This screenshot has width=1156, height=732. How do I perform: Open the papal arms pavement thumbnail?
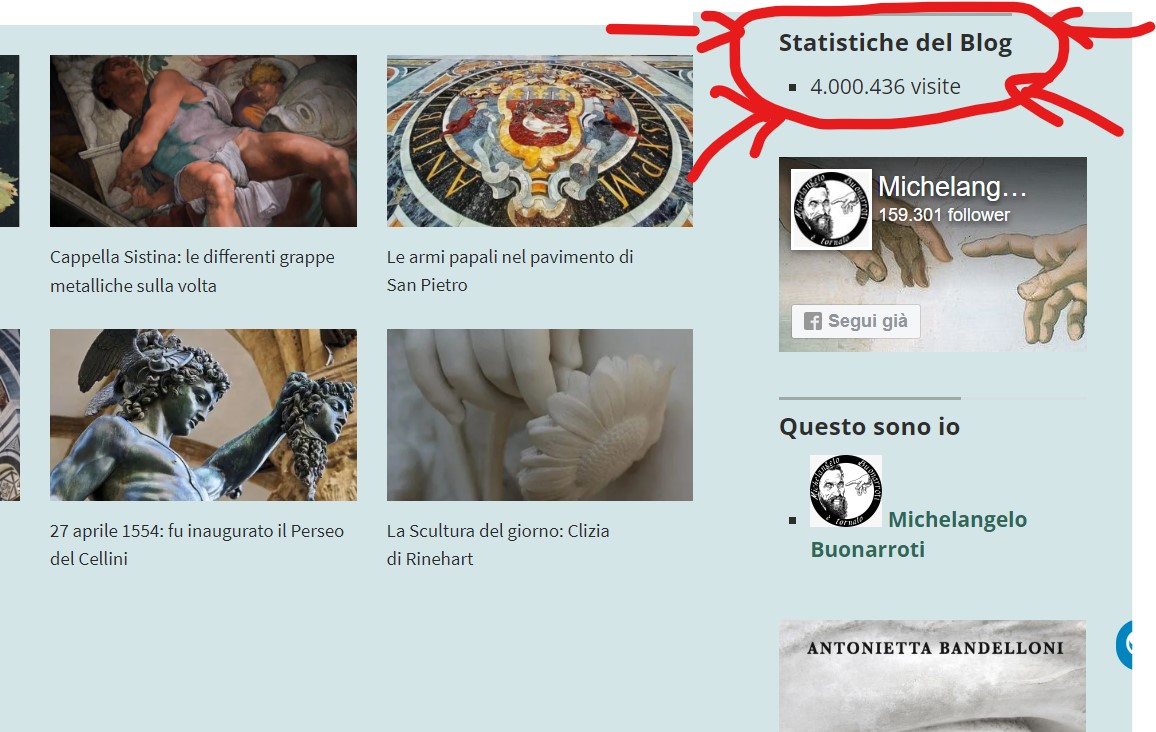pos(540,141)
